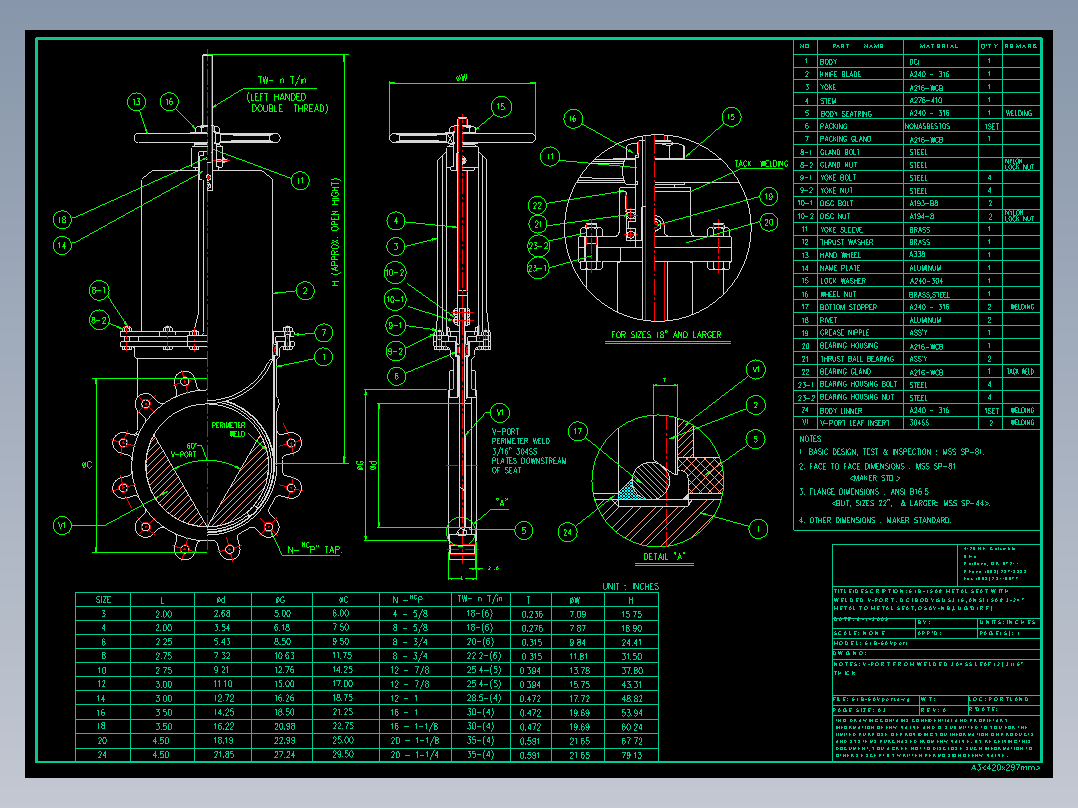Select balloon 18 left of the yoke
The width and height of the screenshot is (1078, 808).
click(x=62, y=220)
